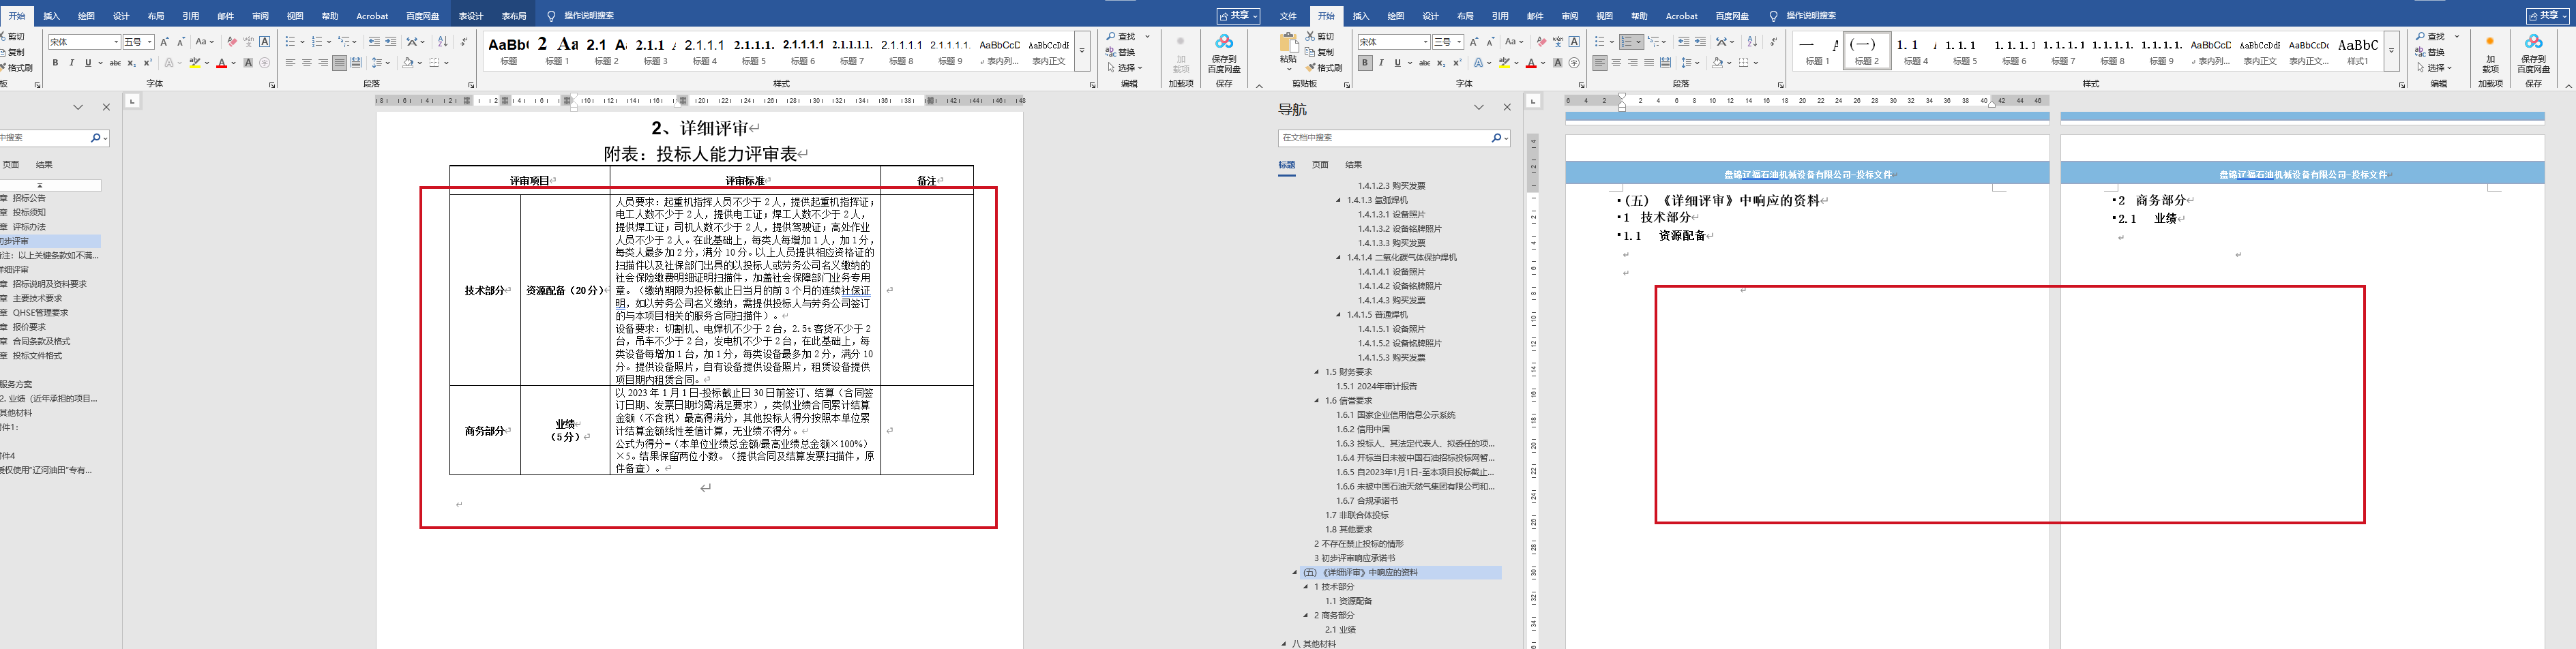Expand the styles gallery in the right window
This screenshot has height=649, width=2576.
pos(2391,51)
